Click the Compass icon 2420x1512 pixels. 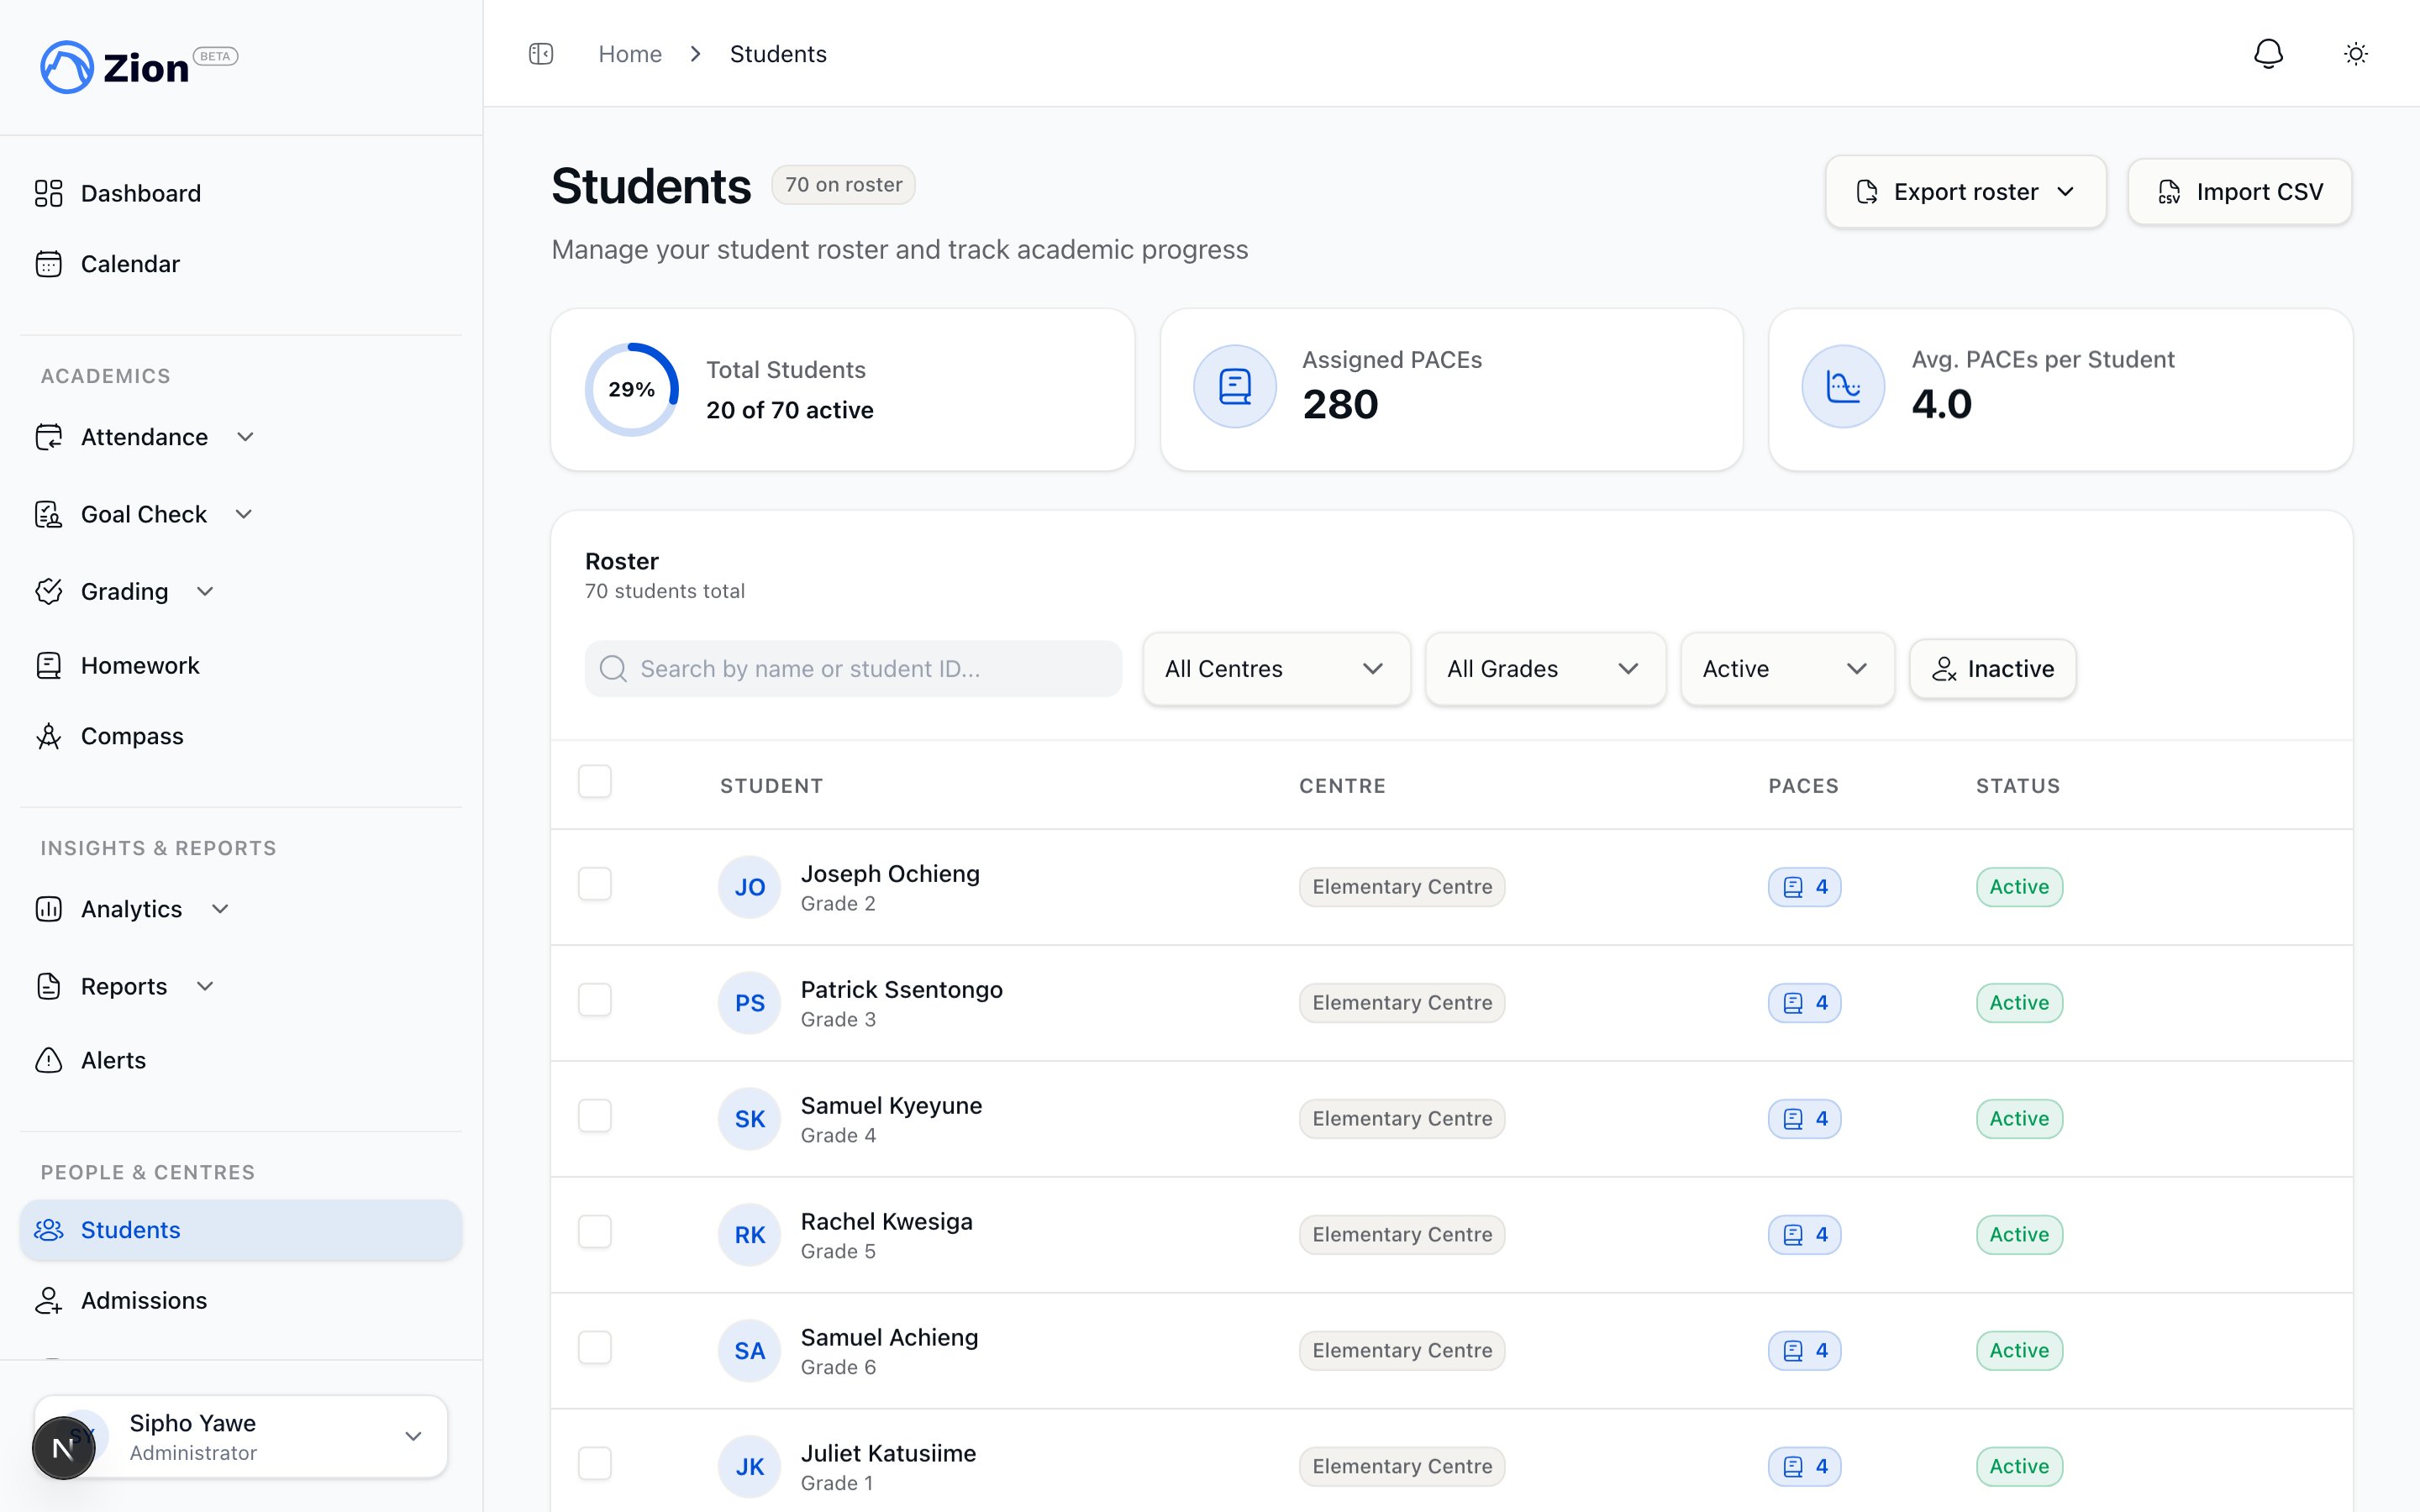tap(48, 736)
